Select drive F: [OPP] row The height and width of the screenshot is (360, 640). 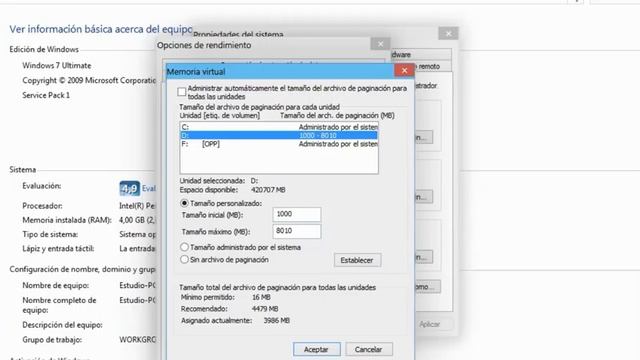tap(279, 144)
